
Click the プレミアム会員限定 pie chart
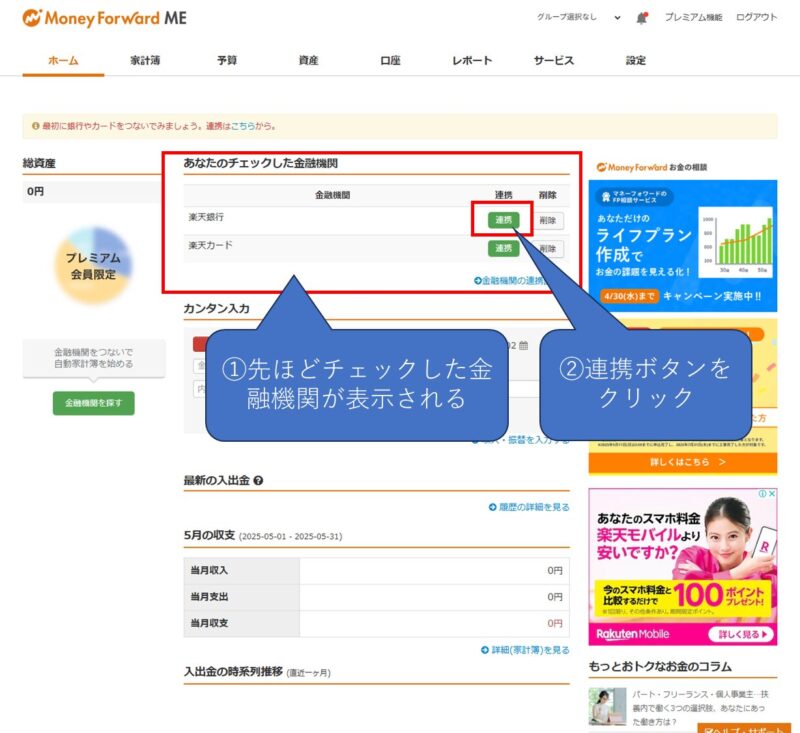[x=93, y=265]
